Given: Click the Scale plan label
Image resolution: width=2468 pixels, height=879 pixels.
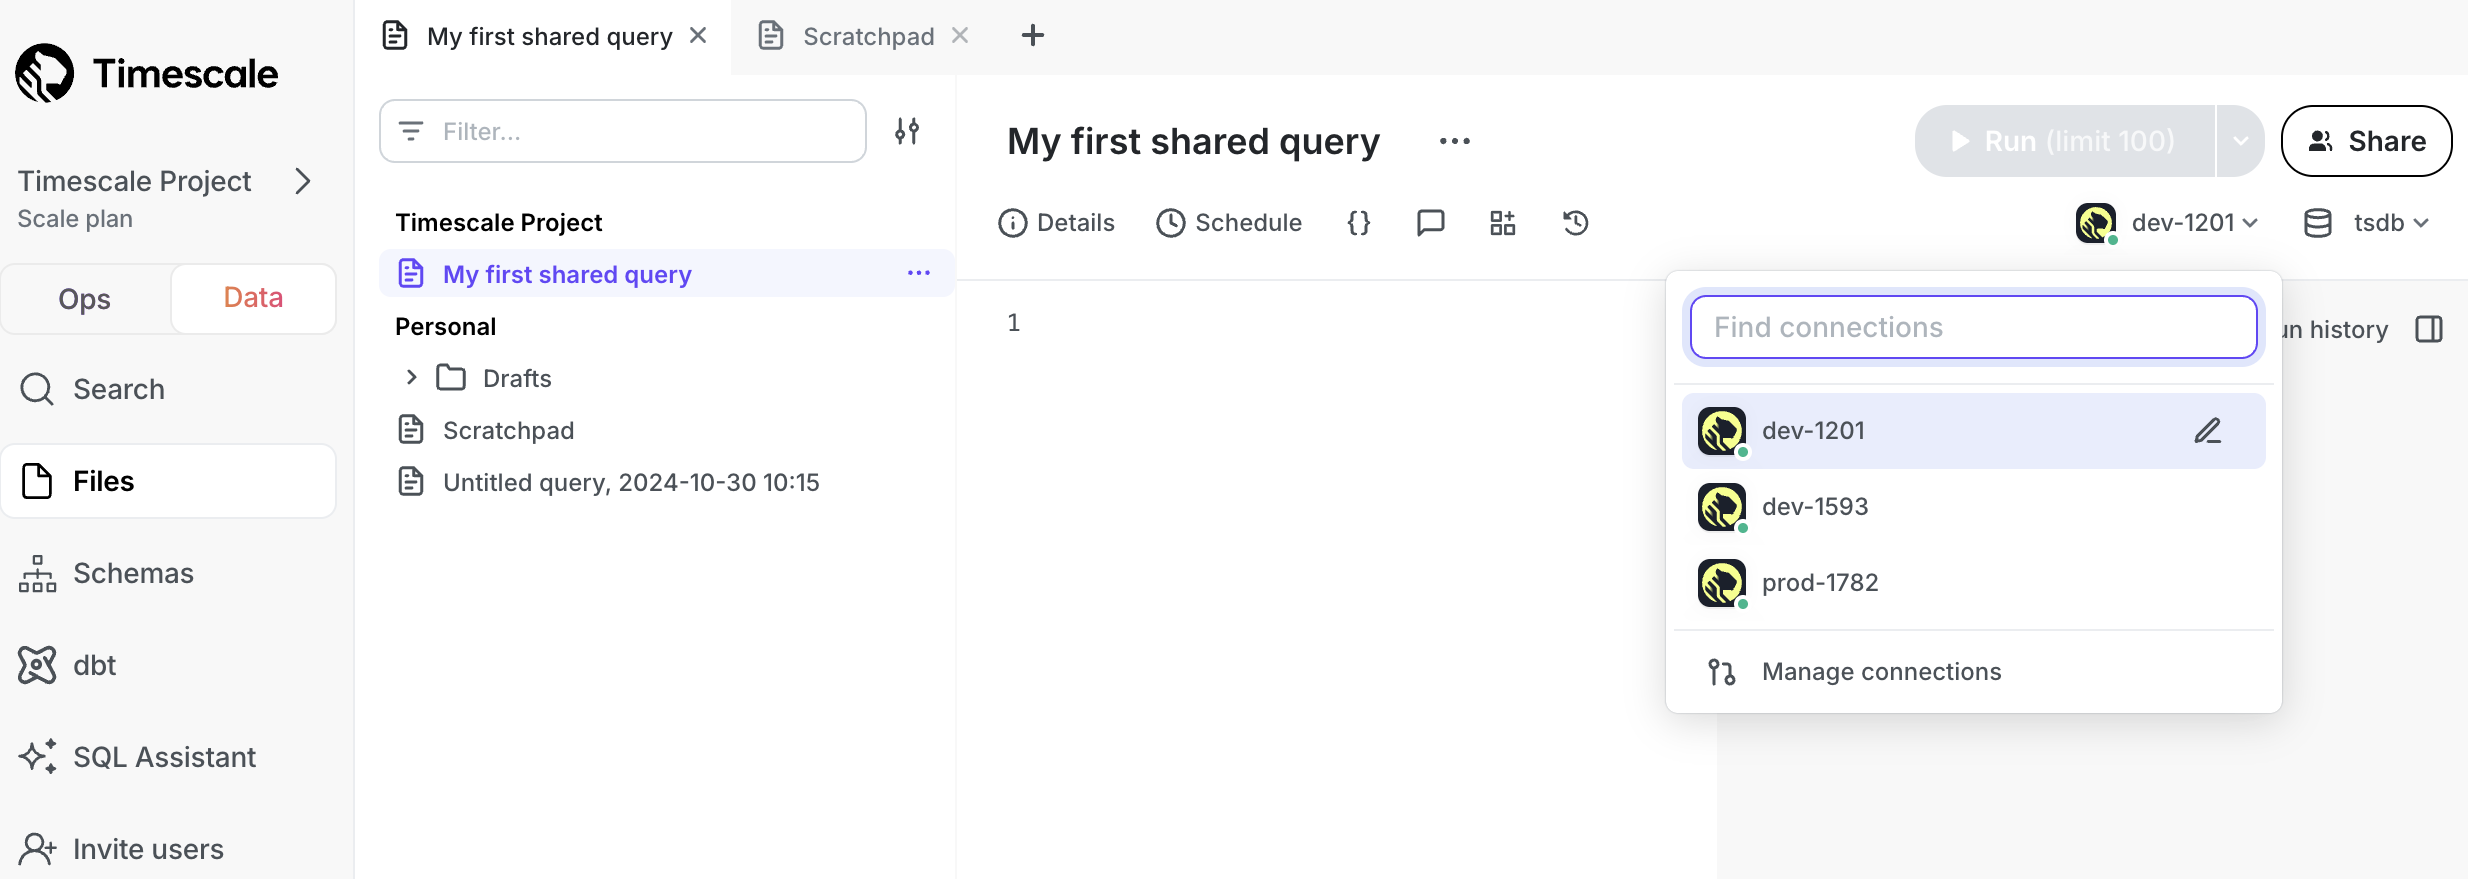Looking at the screenshot, I should click(75, 219).
